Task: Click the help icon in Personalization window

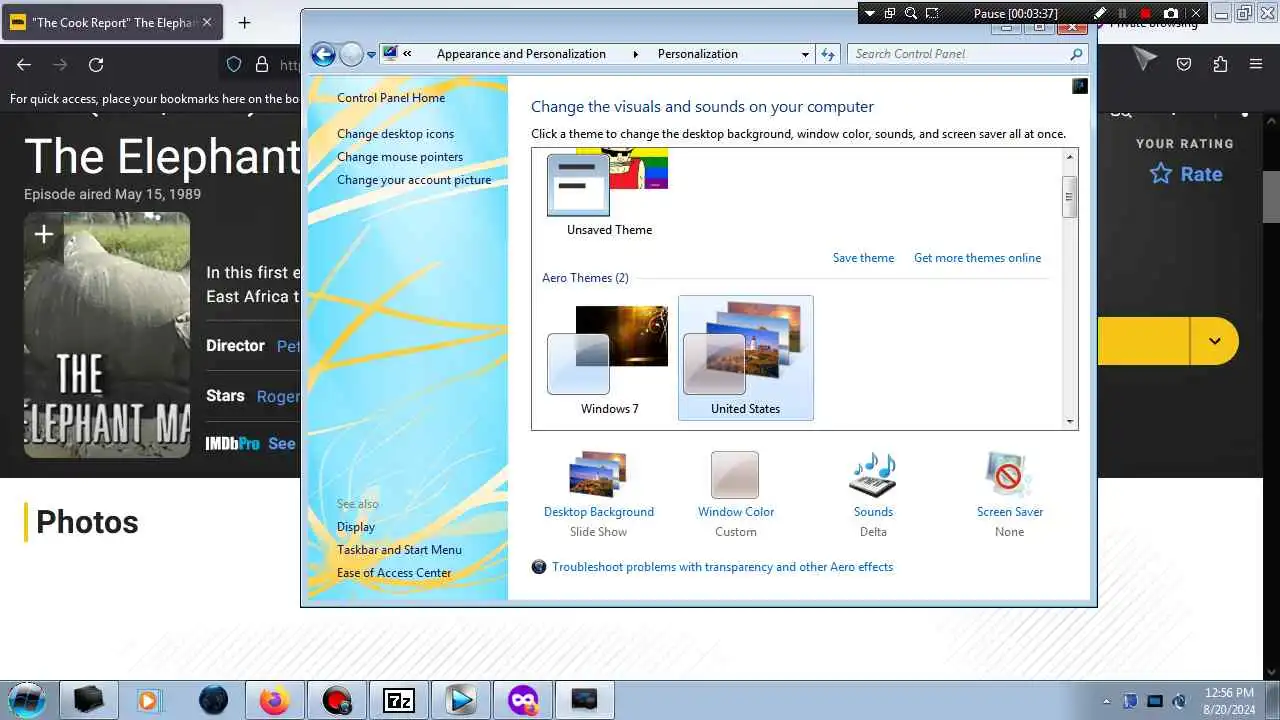Action: coord(1079,87)
